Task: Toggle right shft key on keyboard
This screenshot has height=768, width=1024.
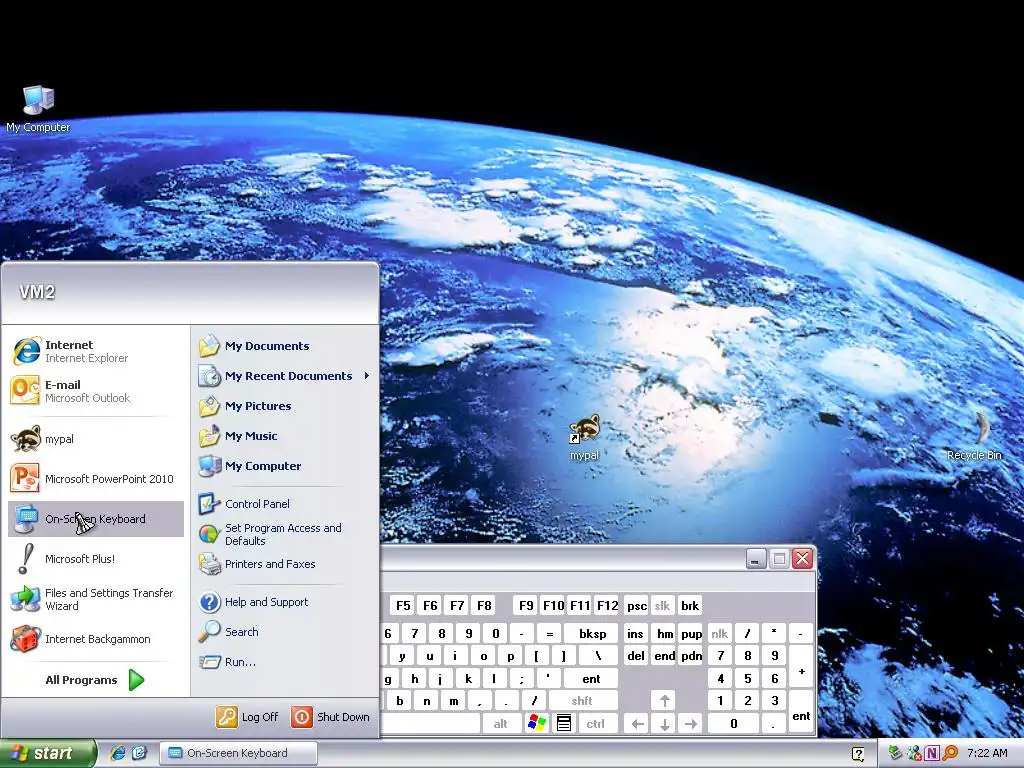Action: point(582,701)
